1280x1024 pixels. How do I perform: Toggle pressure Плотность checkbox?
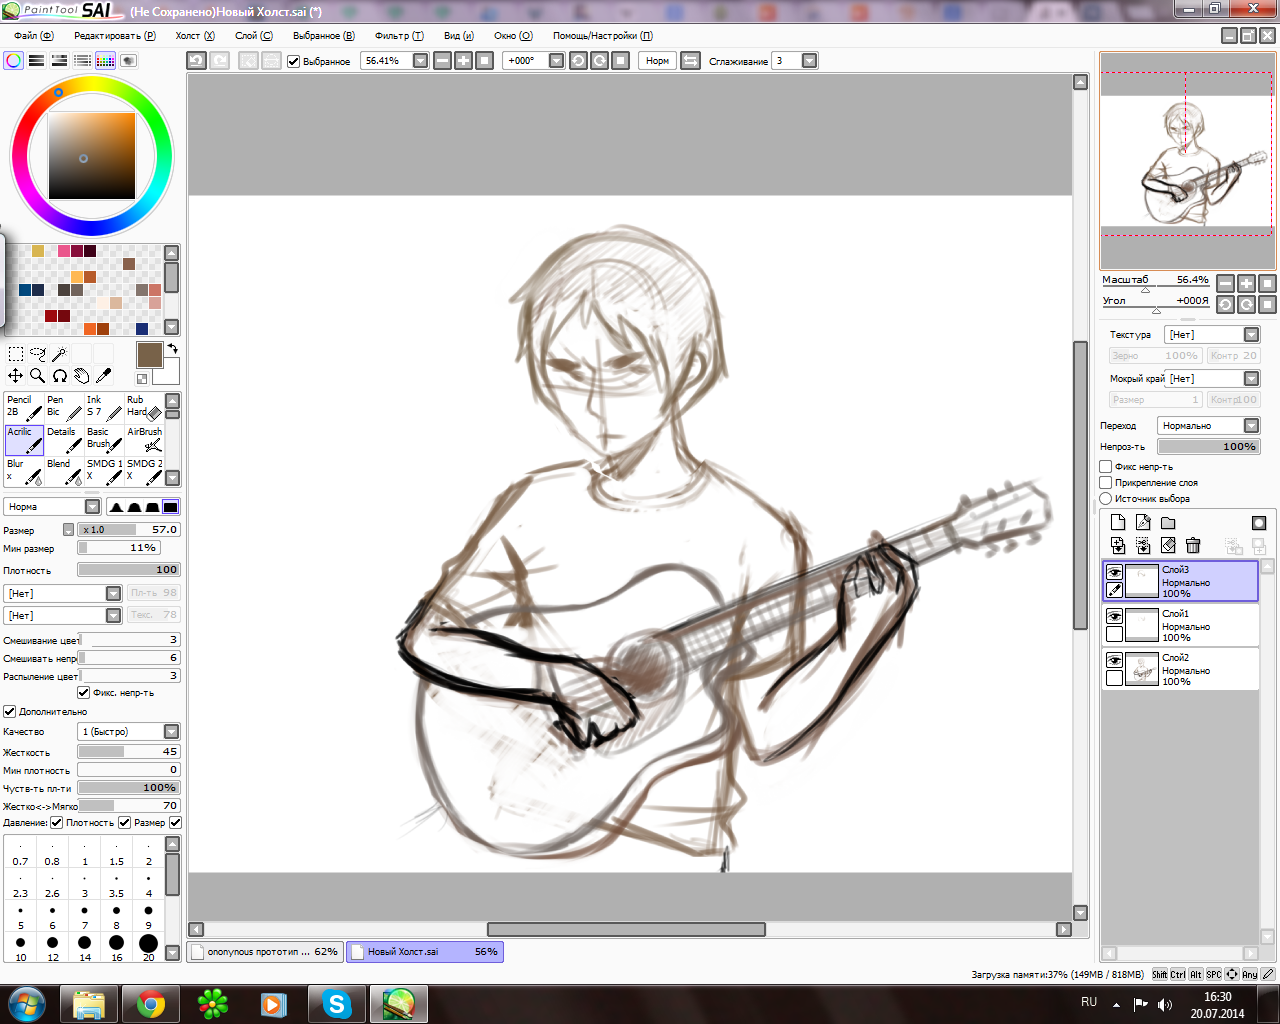click(x=57, y=822)
